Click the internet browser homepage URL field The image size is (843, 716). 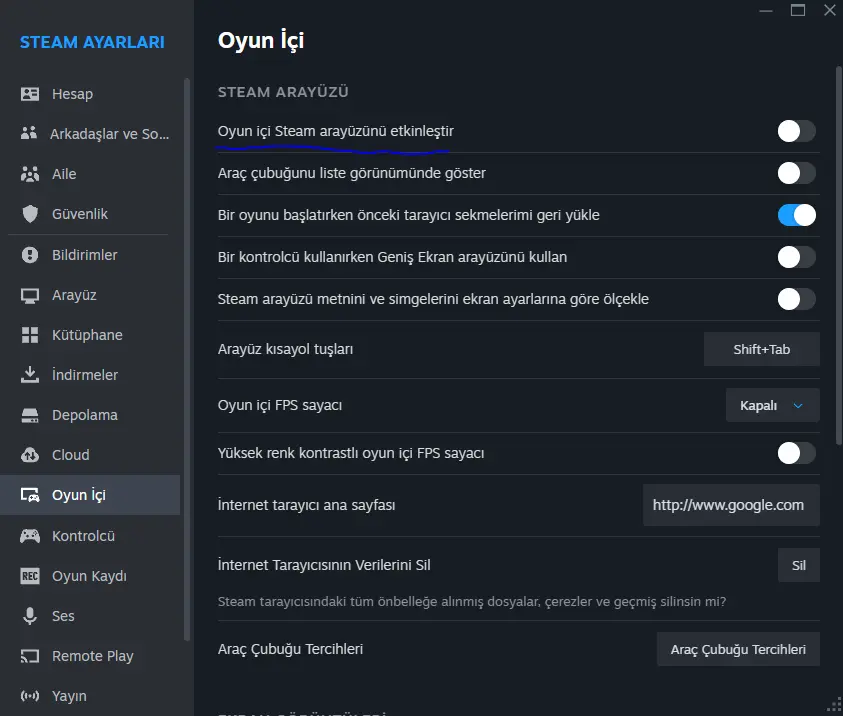point(731,505)
